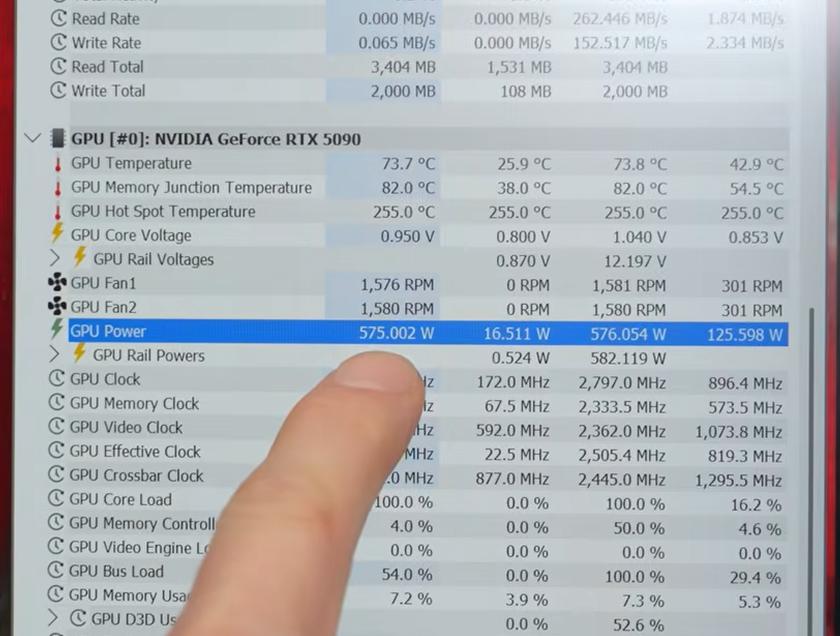Select the Write Rate row label
The image size is (840, 636).
coord(107,43)
